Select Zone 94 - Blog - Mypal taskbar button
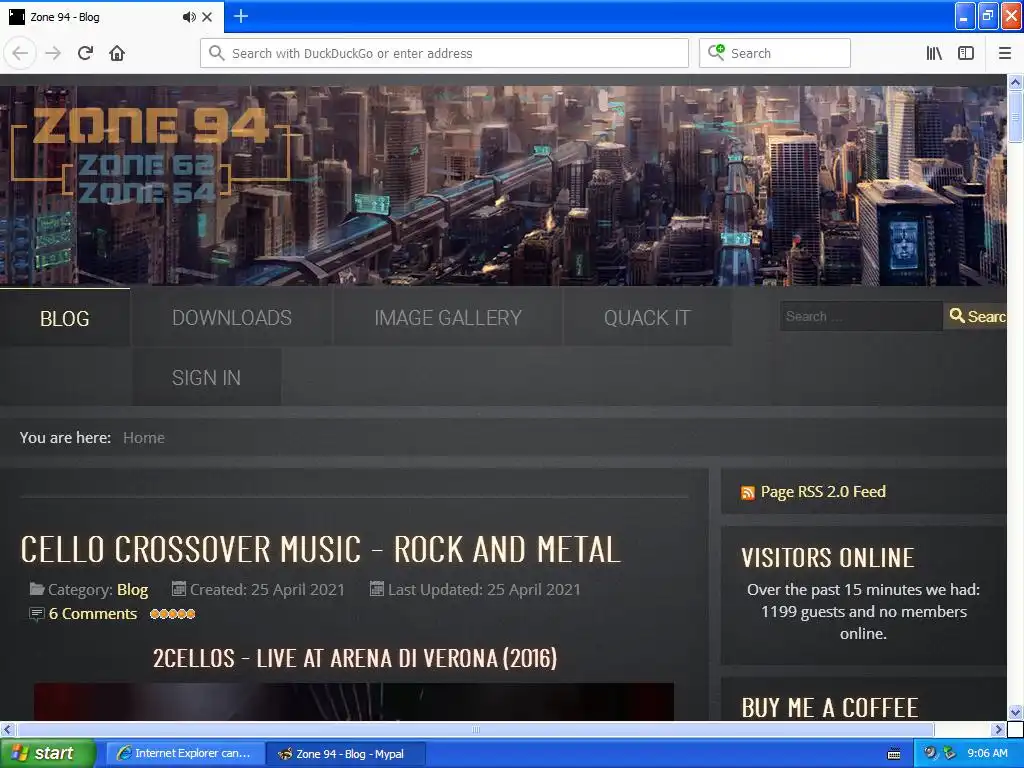Viewport: 1024px width, 768px height. 346,753
